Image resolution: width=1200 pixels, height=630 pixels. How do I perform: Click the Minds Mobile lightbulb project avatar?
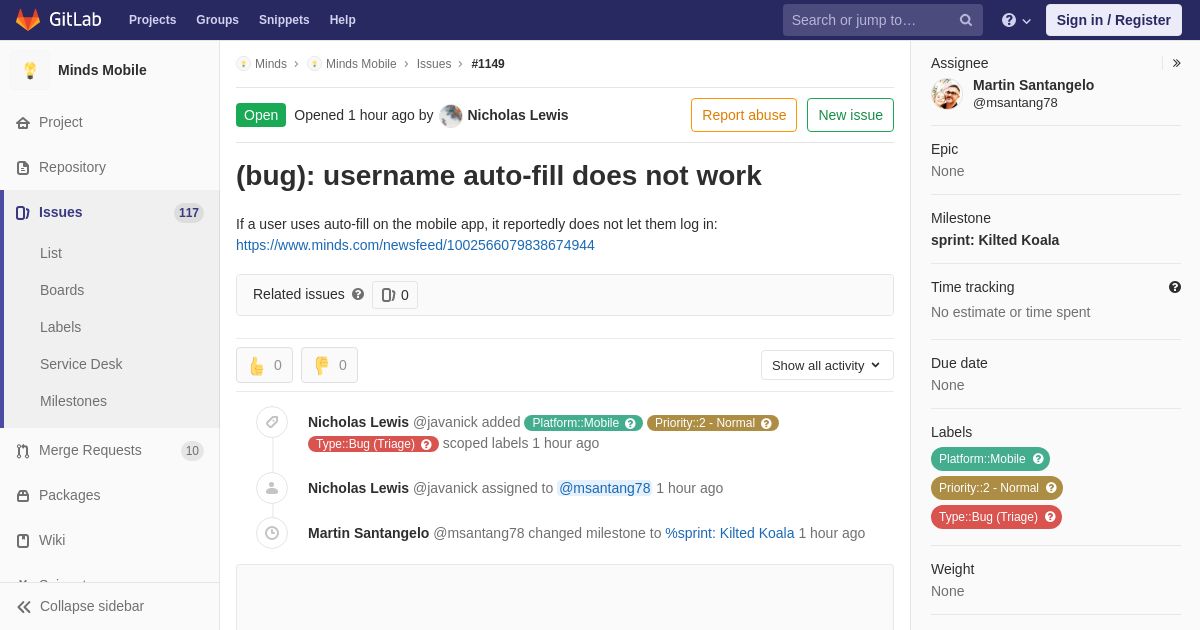(30, 70)
